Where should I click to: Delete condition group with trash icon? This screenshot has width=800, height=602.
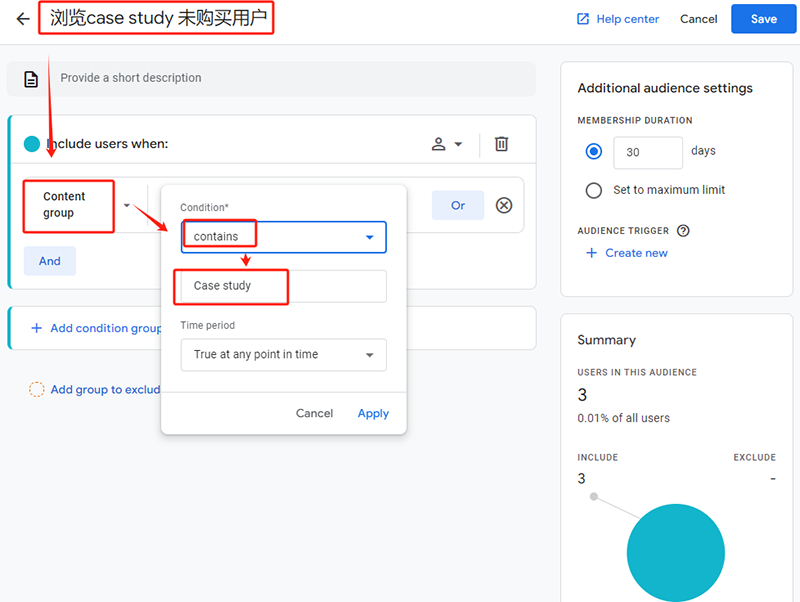coord(502,144)
